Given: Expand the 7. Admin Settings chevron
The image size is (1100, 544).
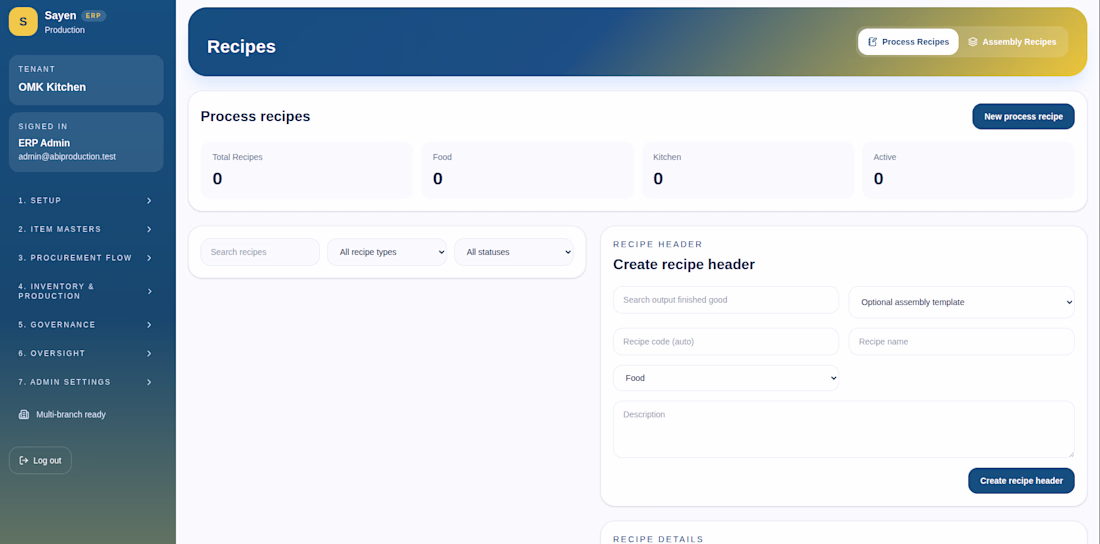Looking at the screenshot, I should (149, 383).
